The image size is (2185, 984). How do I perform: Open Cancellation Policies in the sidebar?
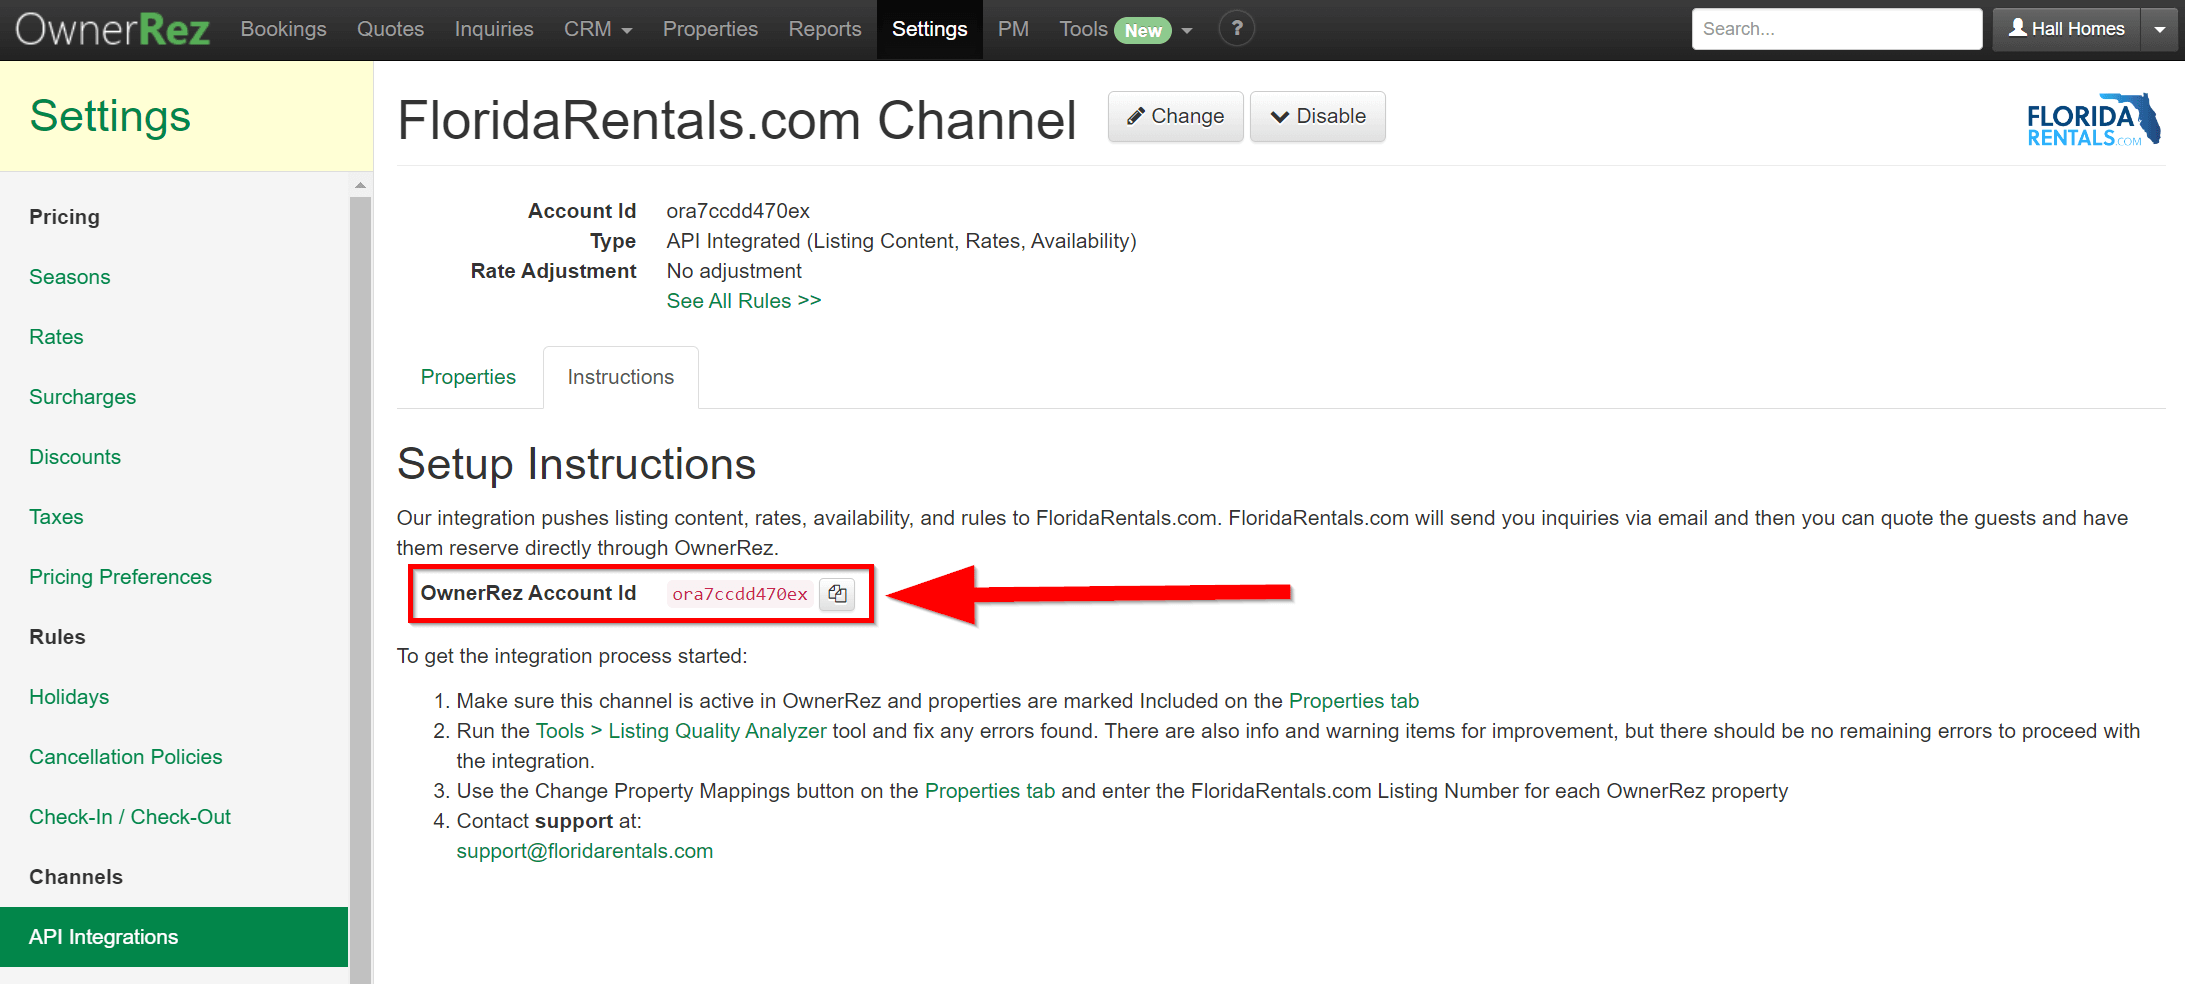(x=125, y=757)
